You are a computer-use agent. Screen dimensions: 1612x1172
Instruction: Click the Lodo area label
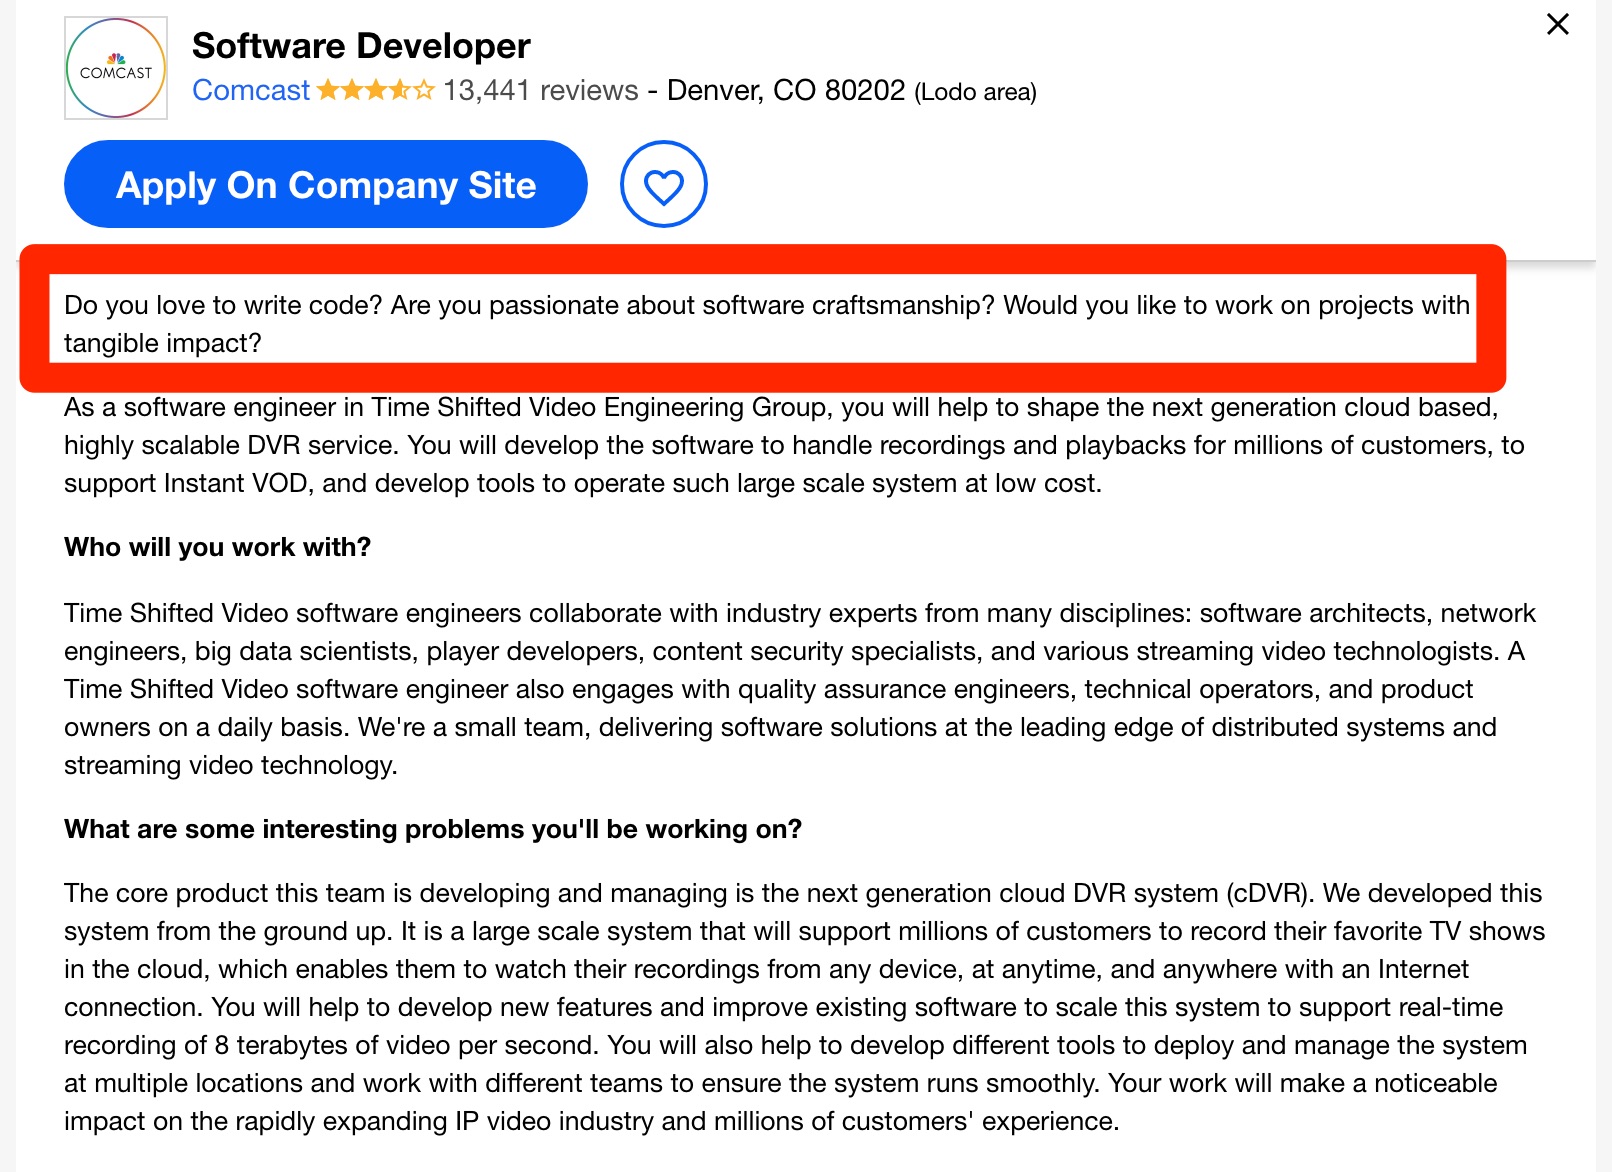click(975, 92)
